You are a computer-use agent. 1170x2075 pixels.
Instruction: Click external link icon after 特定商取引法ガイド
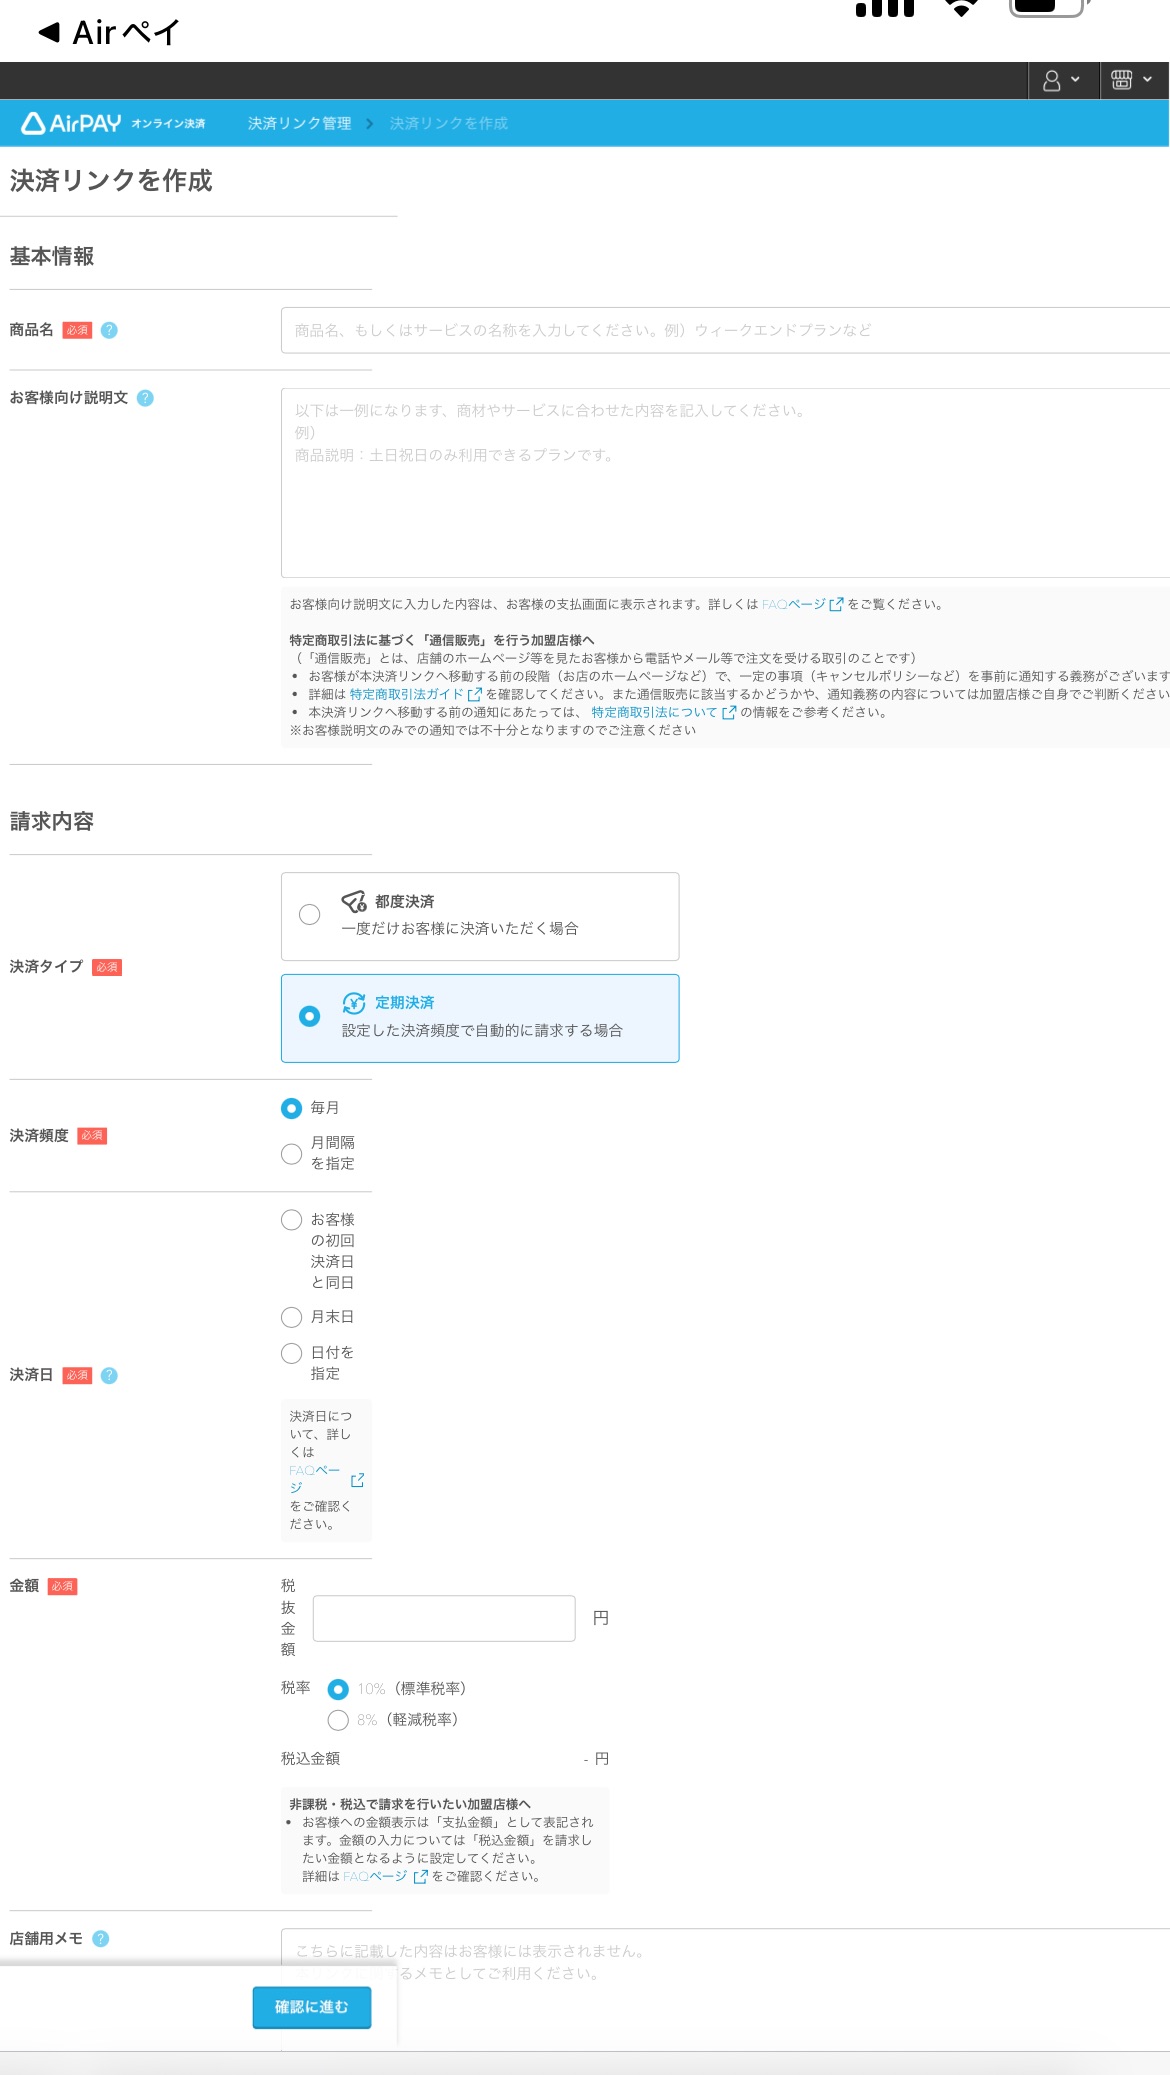(475, 694)
